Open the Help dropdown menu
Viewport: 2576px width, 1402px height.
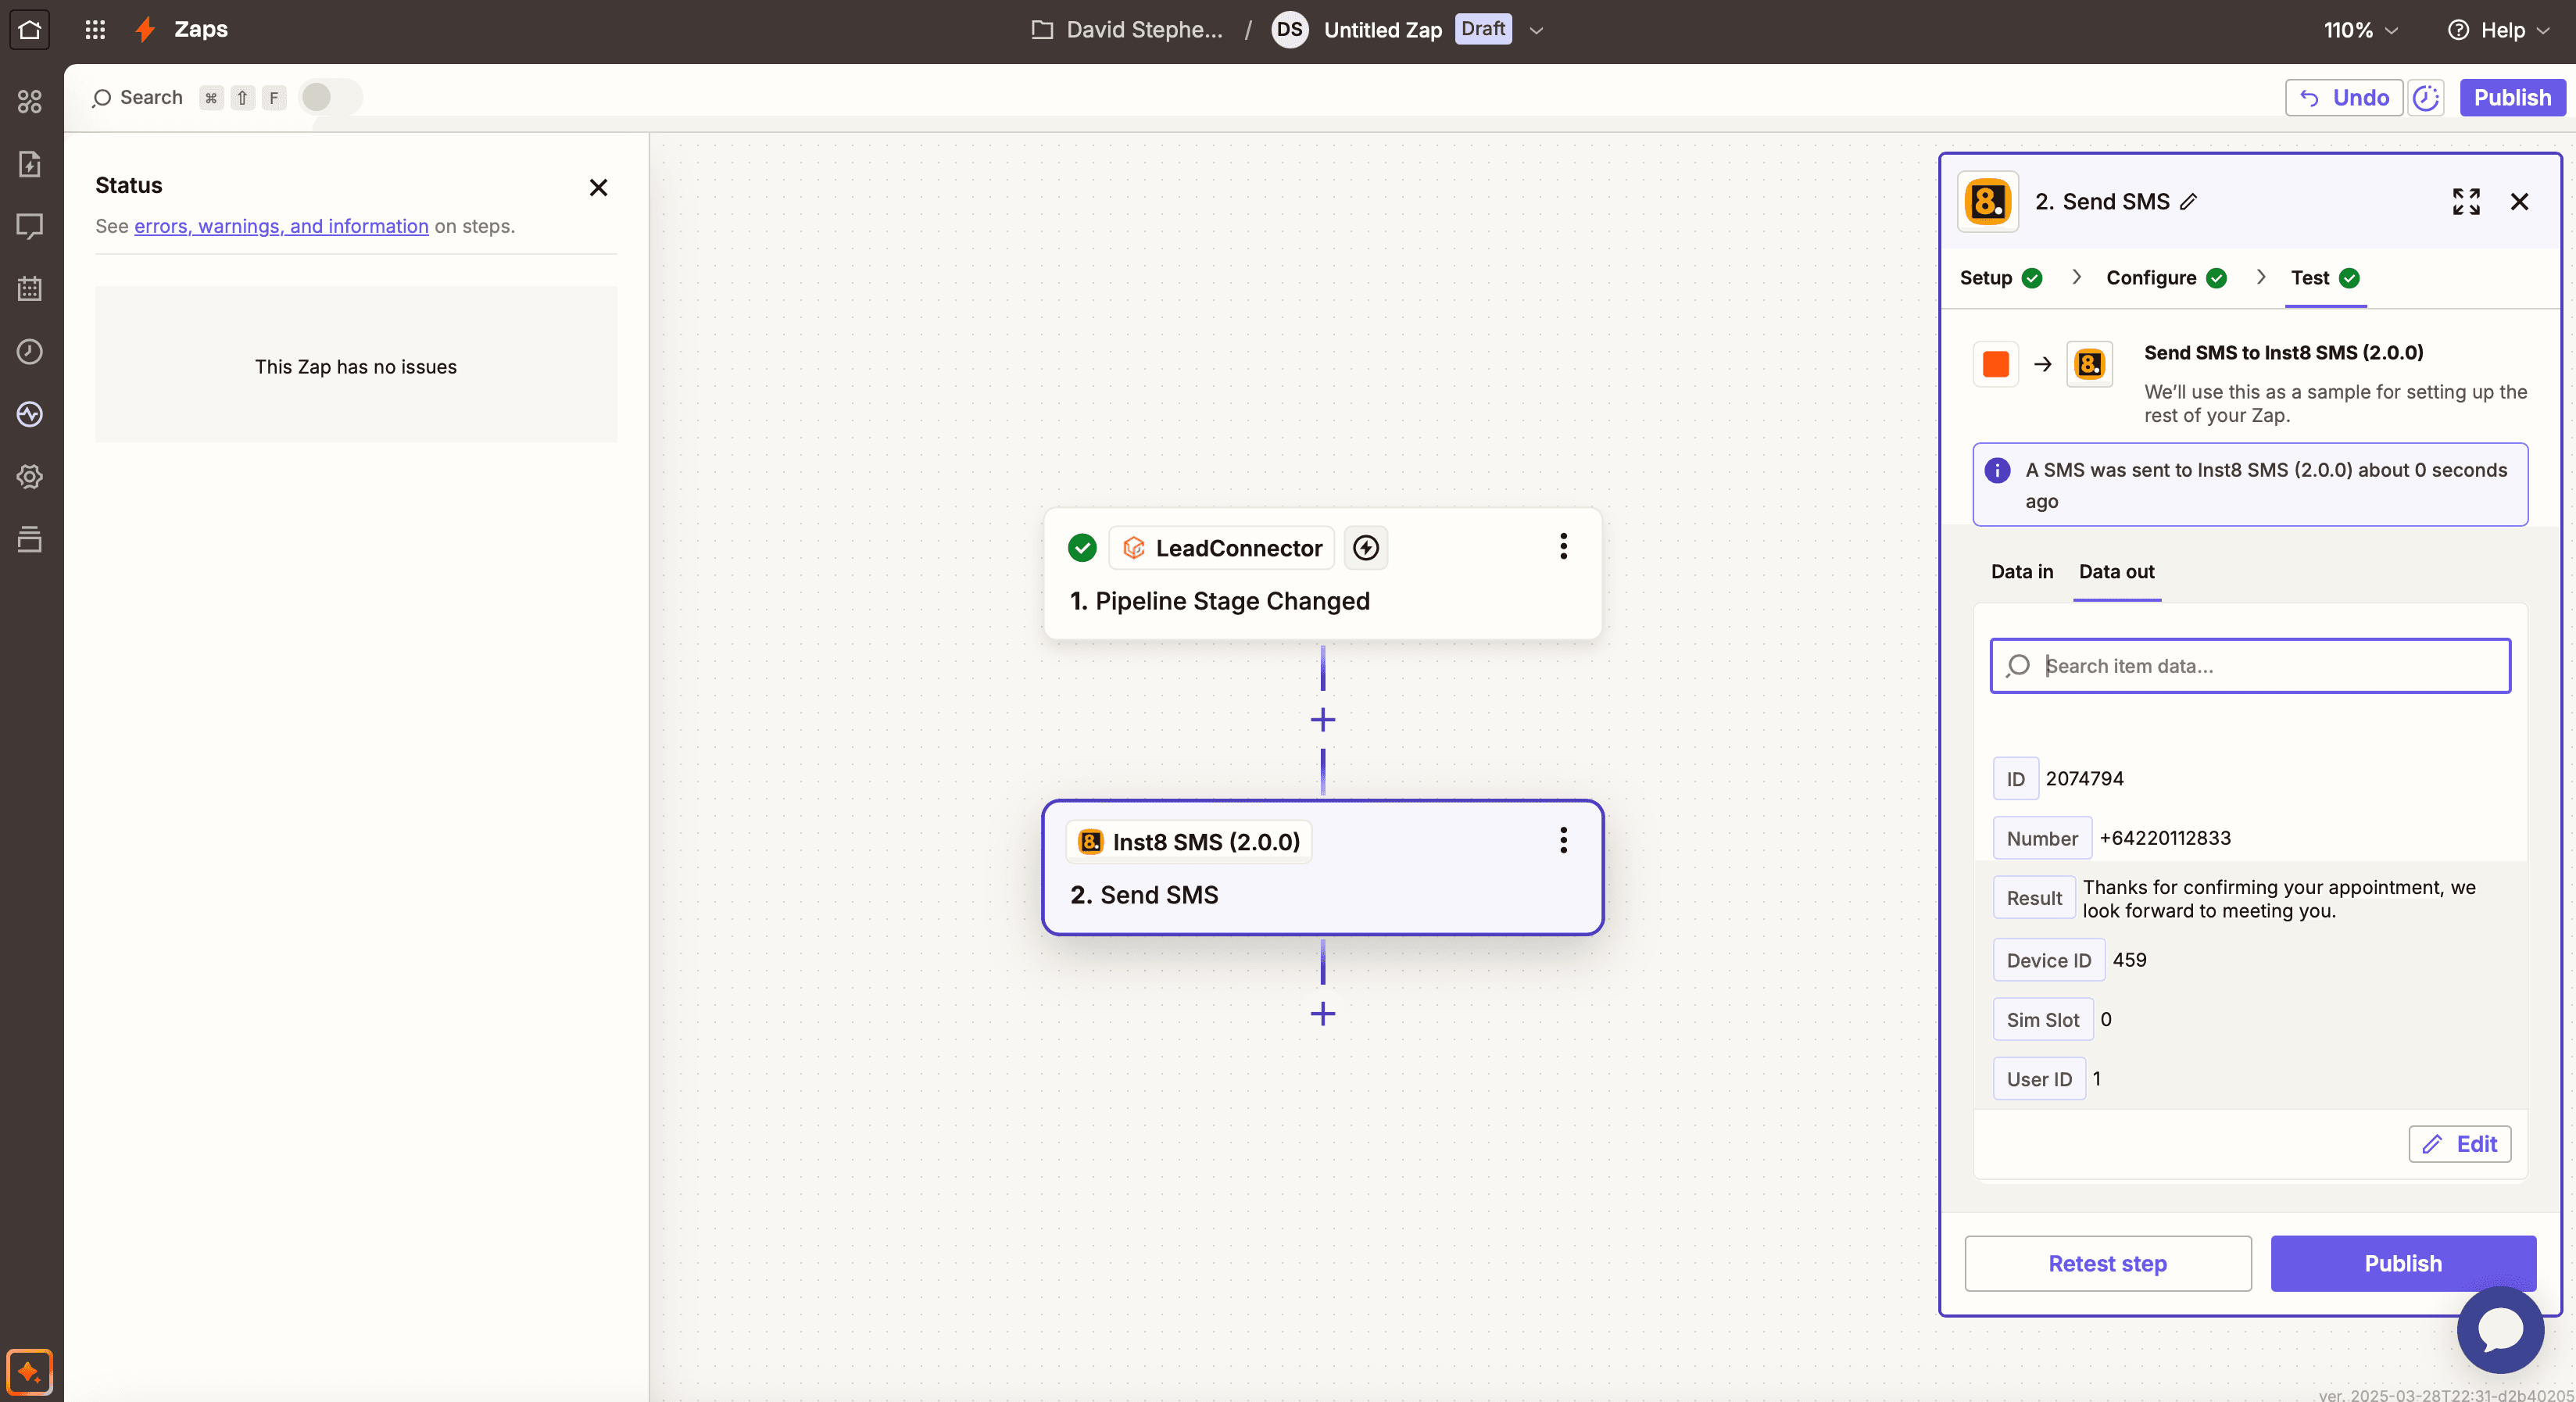point(2498,30)
